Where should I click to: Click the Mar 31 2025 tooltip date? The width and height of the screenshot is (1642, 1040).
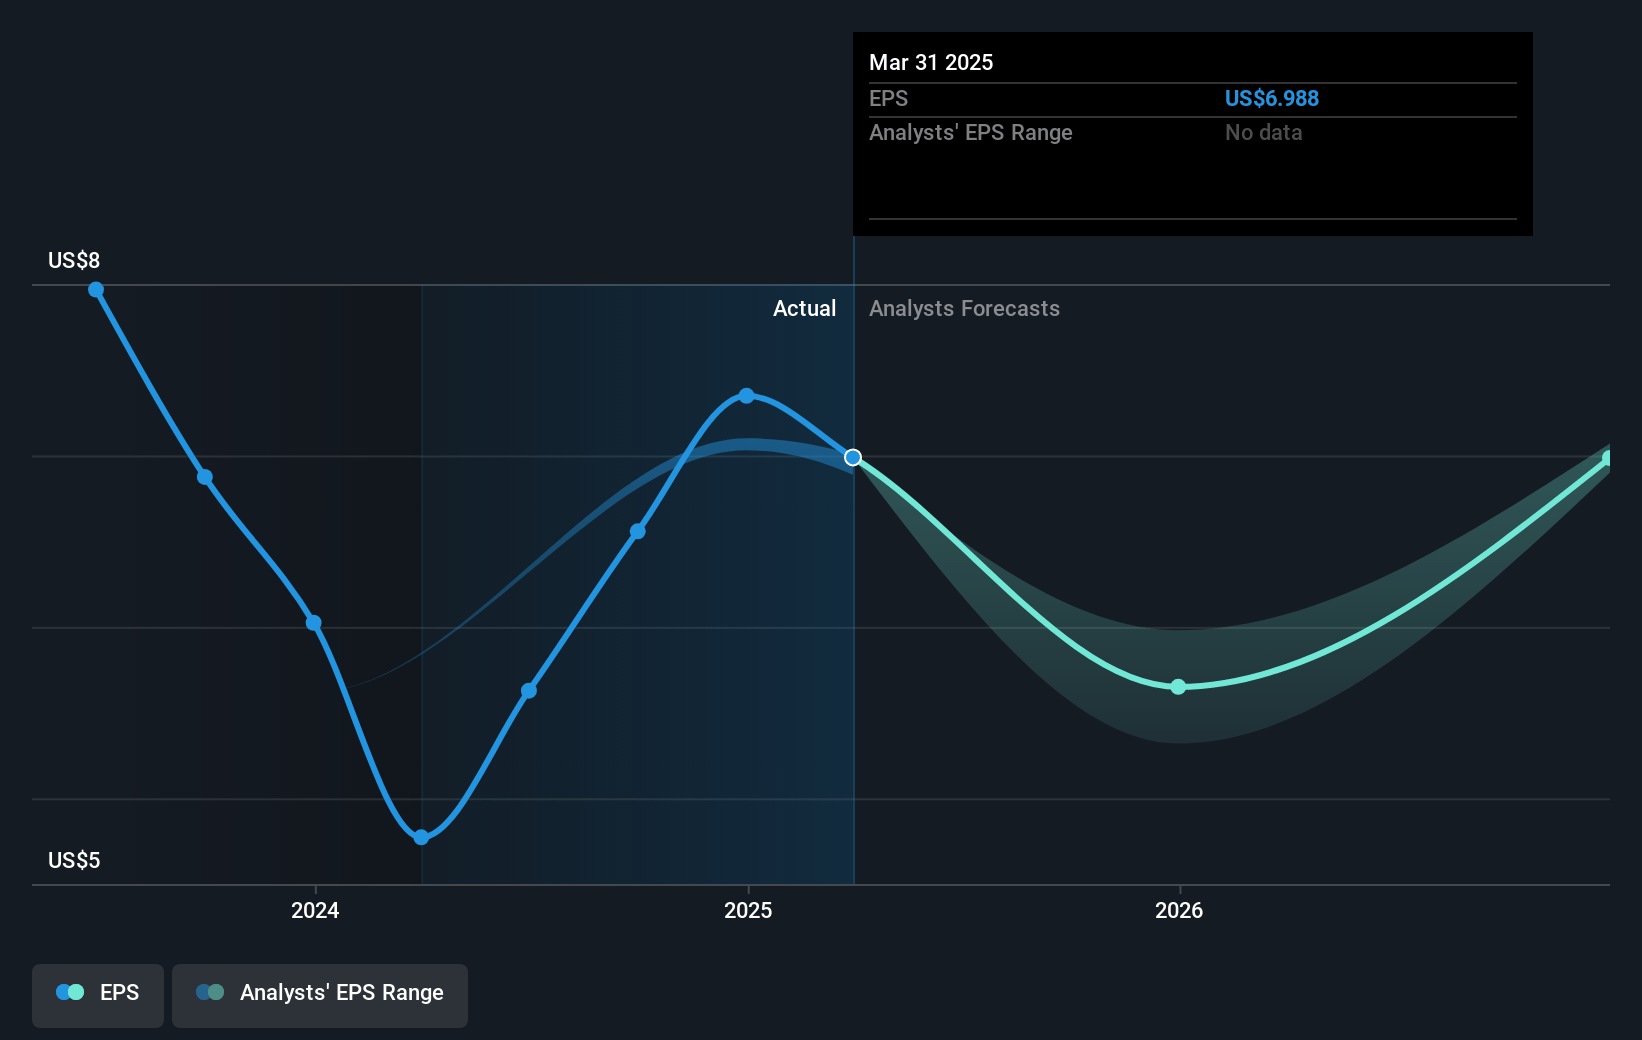click(931, 62)
